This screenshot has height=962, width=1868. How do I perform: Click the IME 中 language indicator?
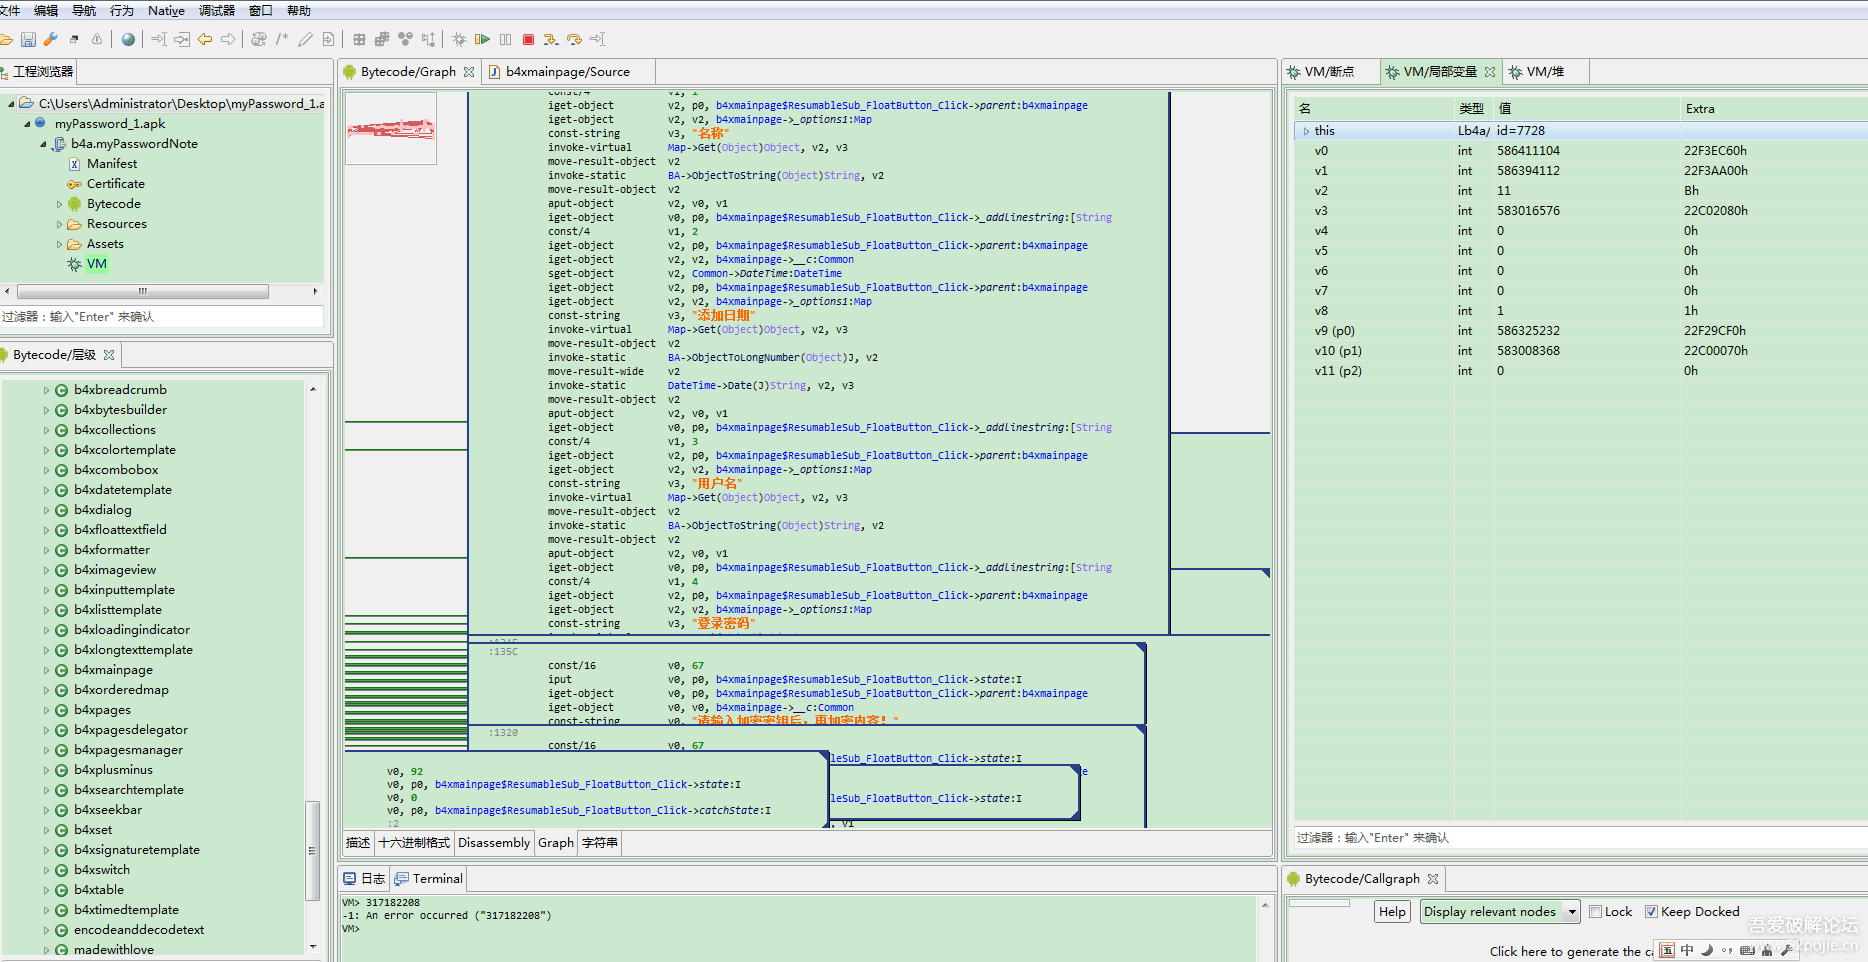pyautogui.click(x=1687, y=951)
